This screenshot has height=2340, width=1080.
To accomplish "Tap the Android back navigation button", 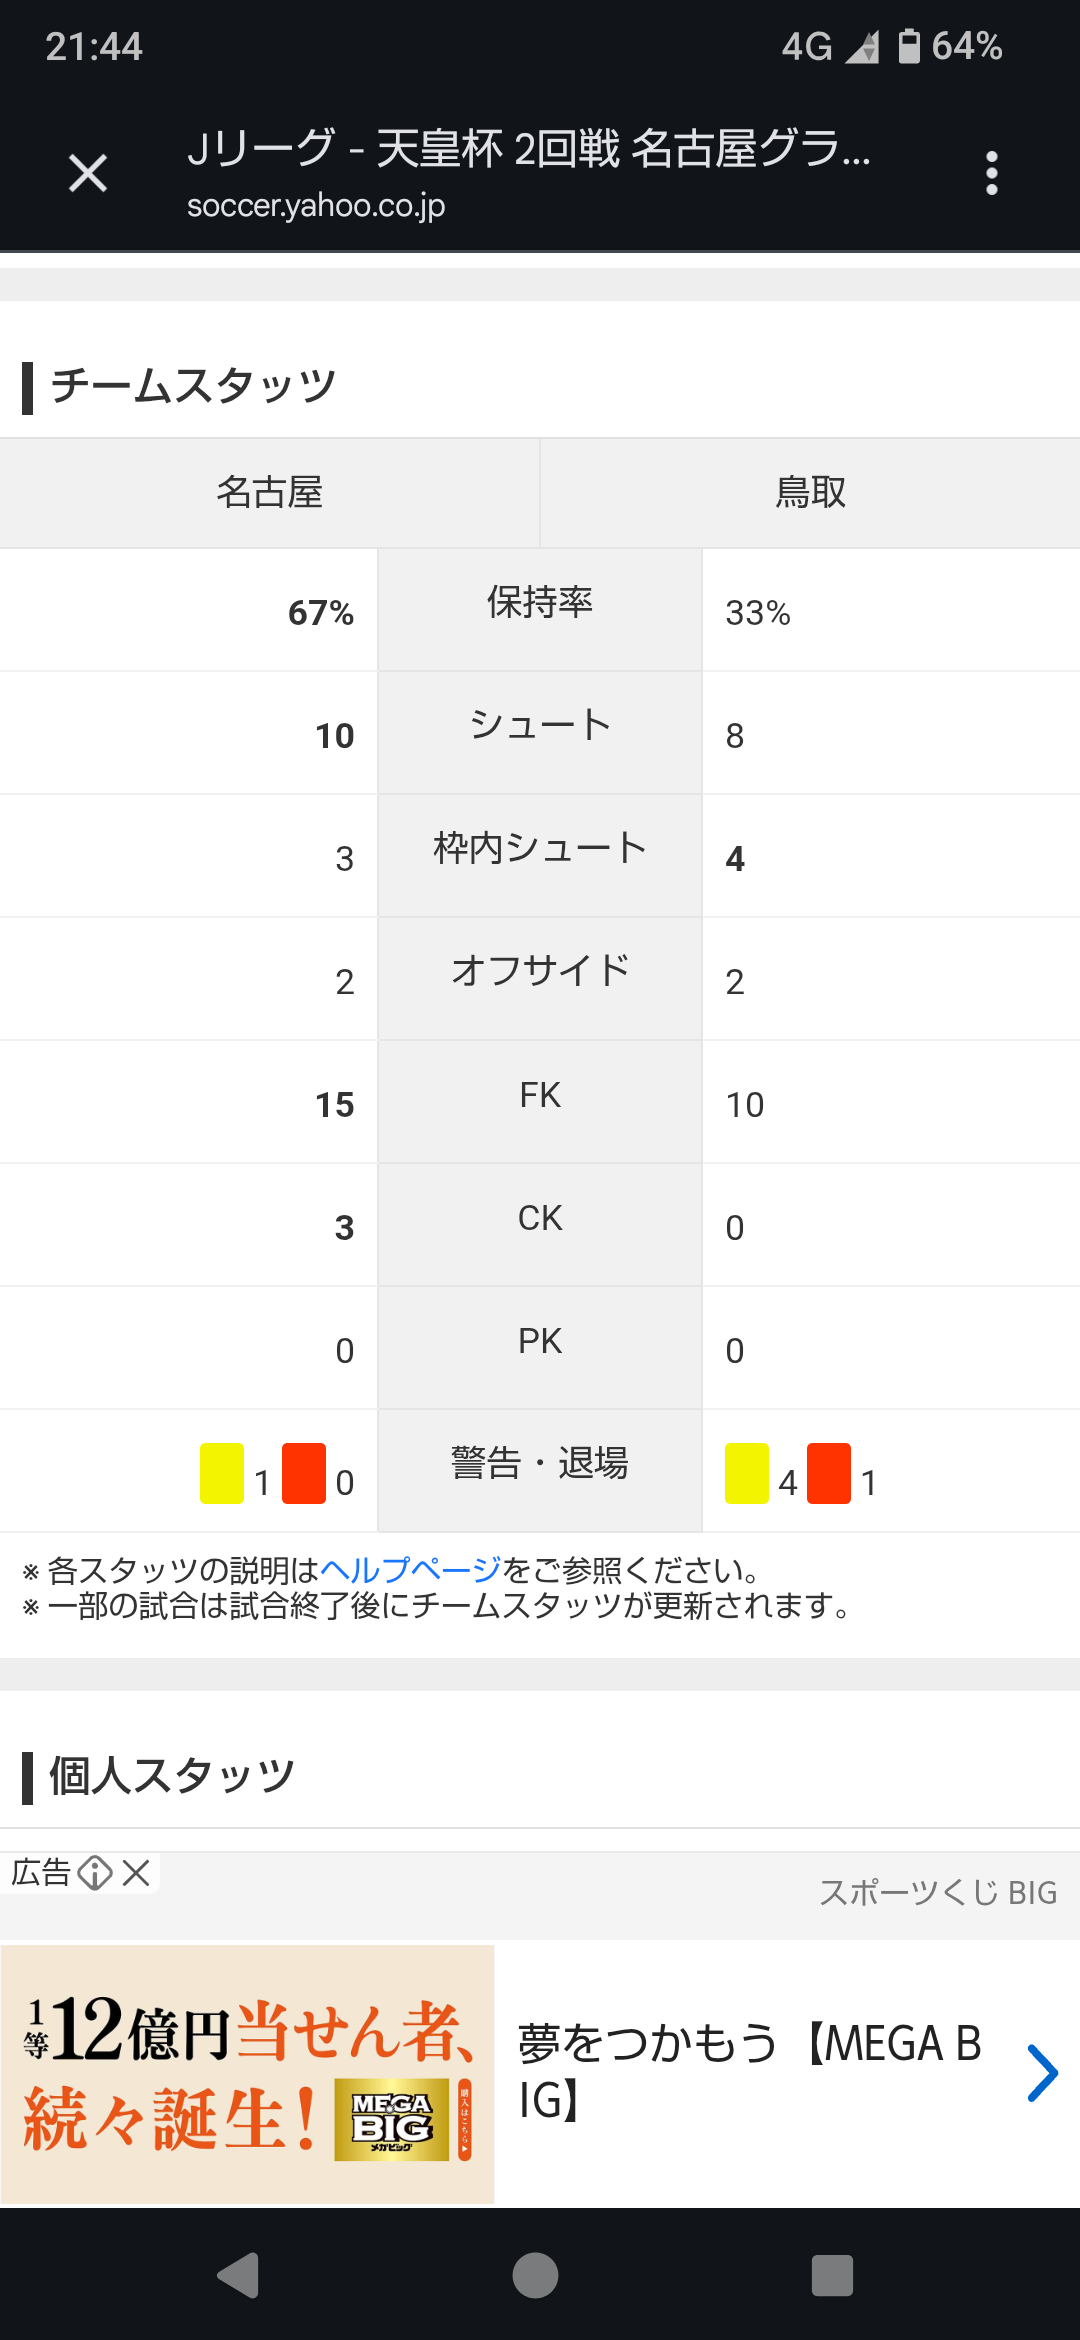I will click(x=239, y=2276).
